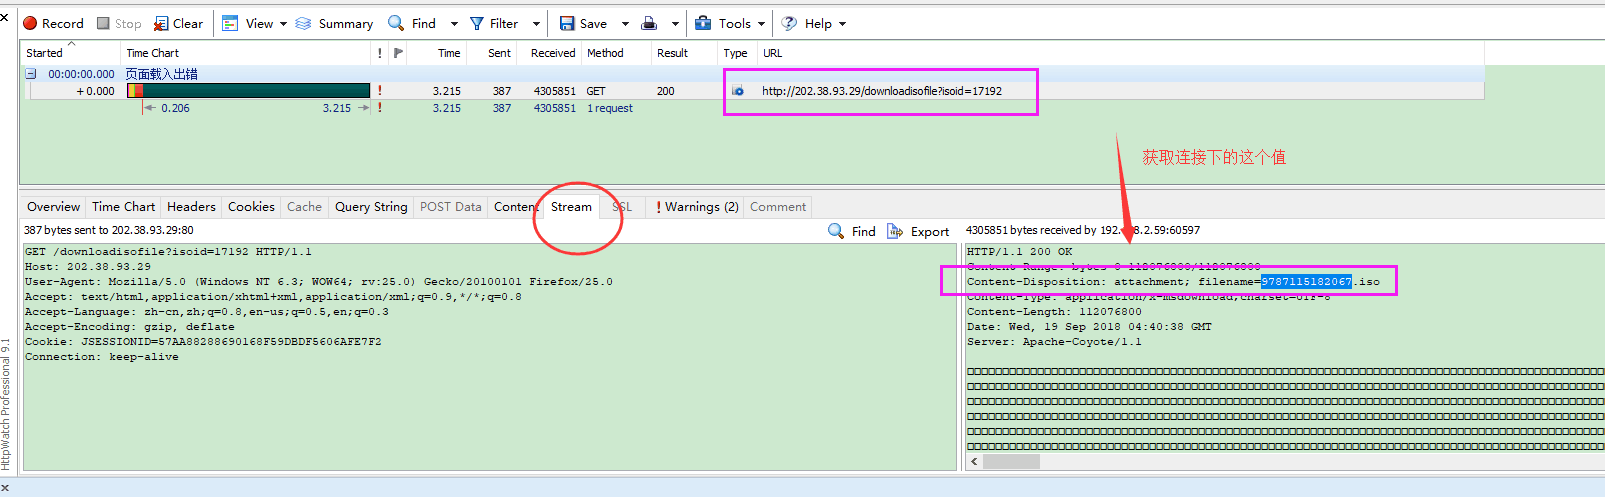Open the Warnings (2) tab
Image resolution: width=1605 pixels, height=497 pixels.
coord(697,207)
